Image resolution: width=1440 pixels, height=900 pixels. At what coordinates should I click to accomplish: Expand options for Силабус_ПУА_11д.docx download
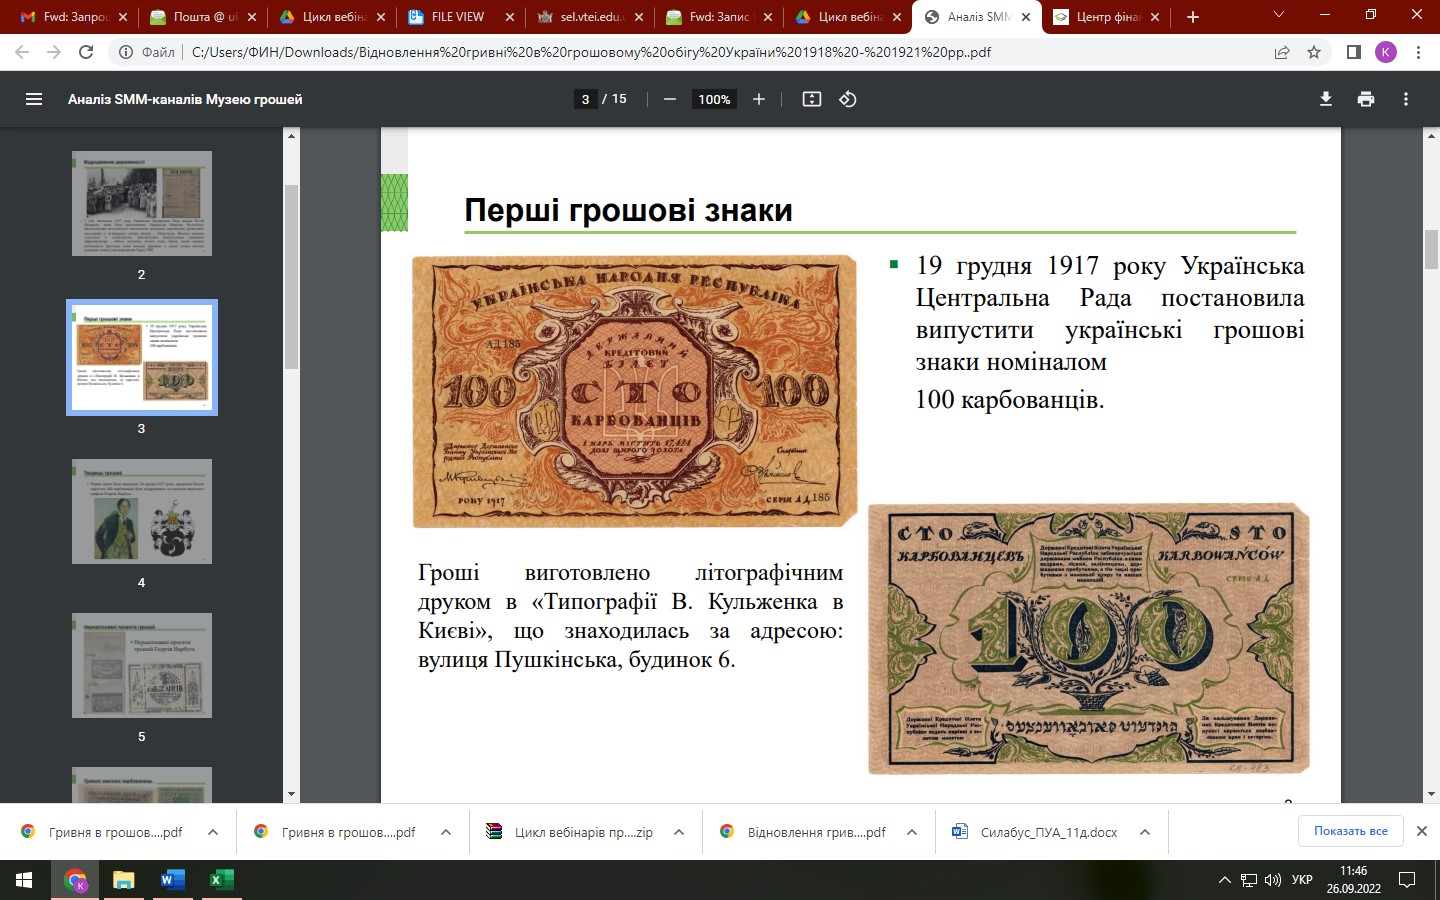pyautogui.click(x=1145, y=832)
